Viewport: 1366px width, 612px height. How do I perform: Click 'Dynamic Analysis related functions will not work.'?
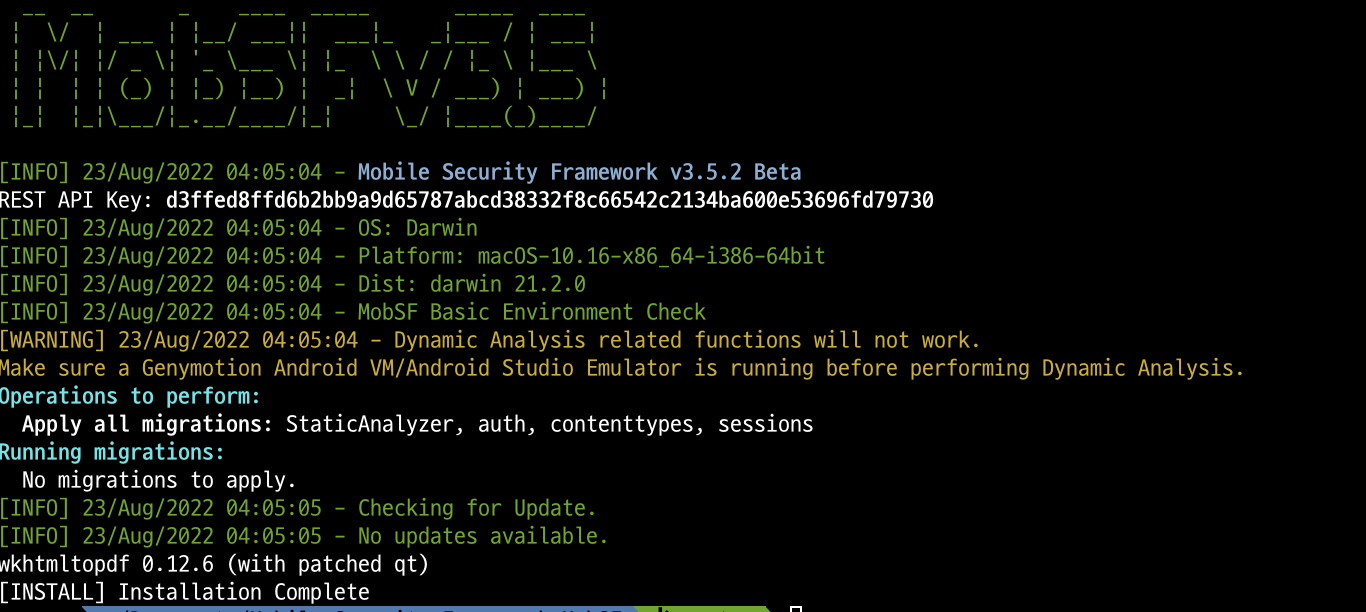[688, 340]
